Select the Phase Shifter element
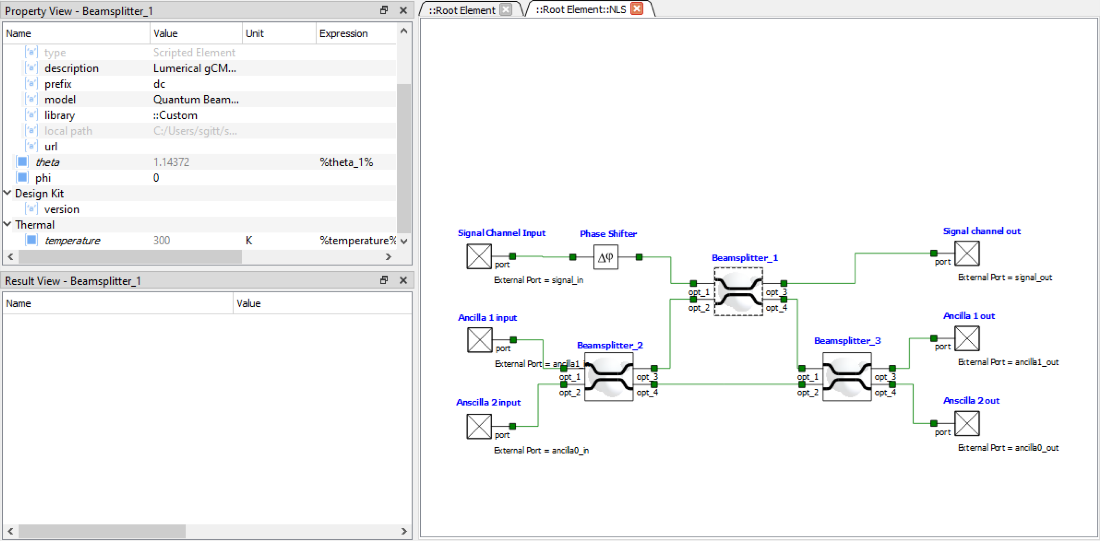This screenshot has height=541, width=1100. 605,258
